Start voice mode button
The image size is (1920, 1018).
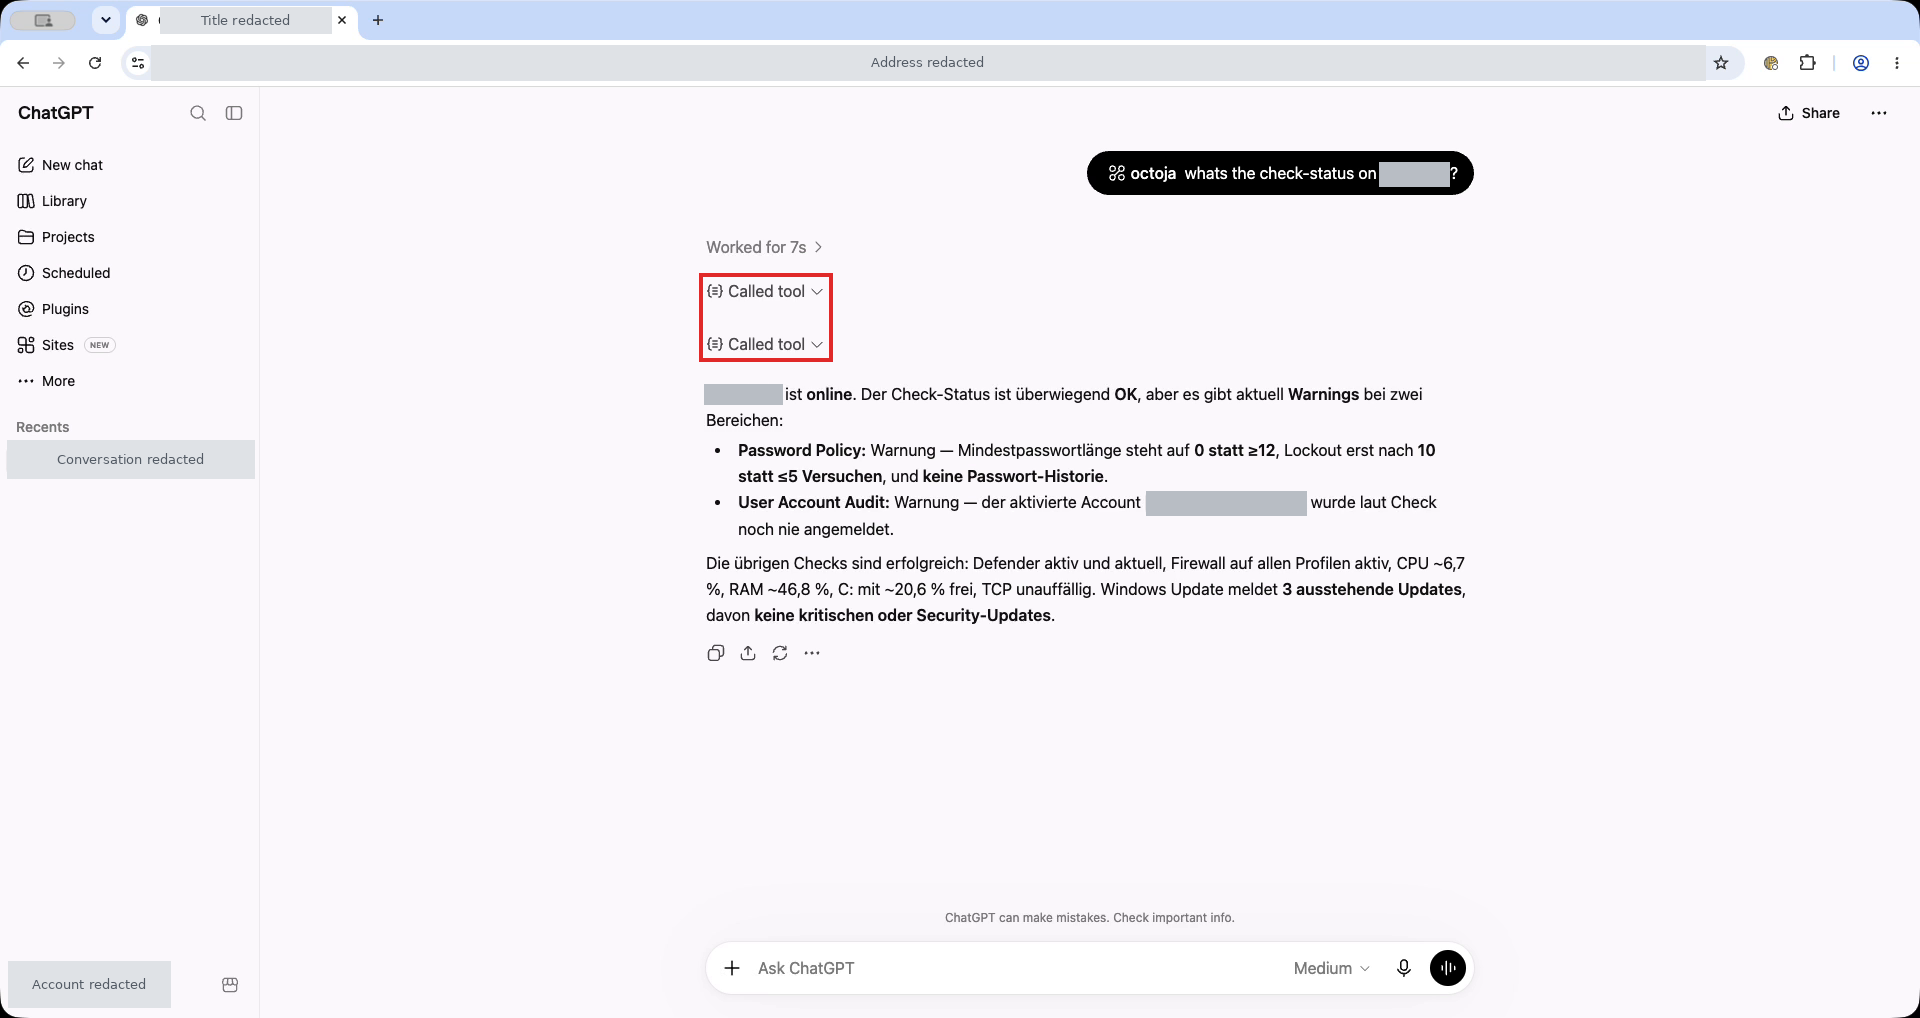tap(1448, 968)
